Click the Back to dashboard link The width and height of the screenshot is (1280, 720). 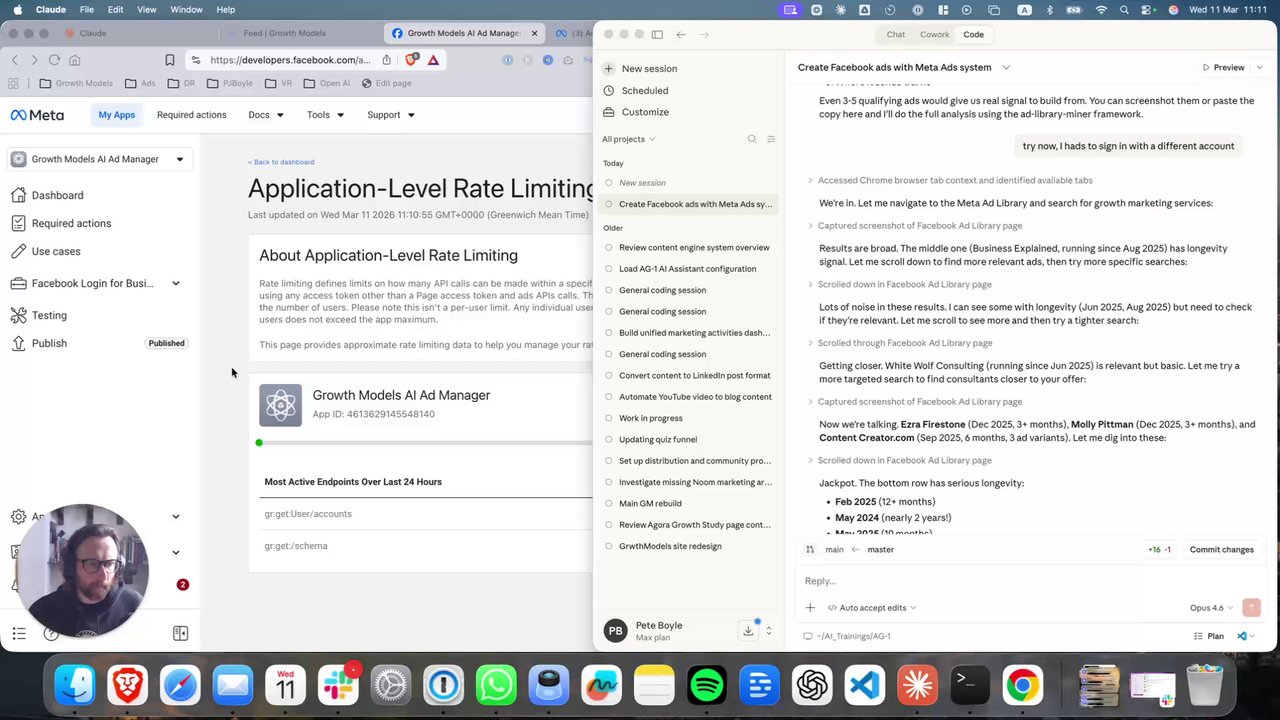[x=281, y=162]
